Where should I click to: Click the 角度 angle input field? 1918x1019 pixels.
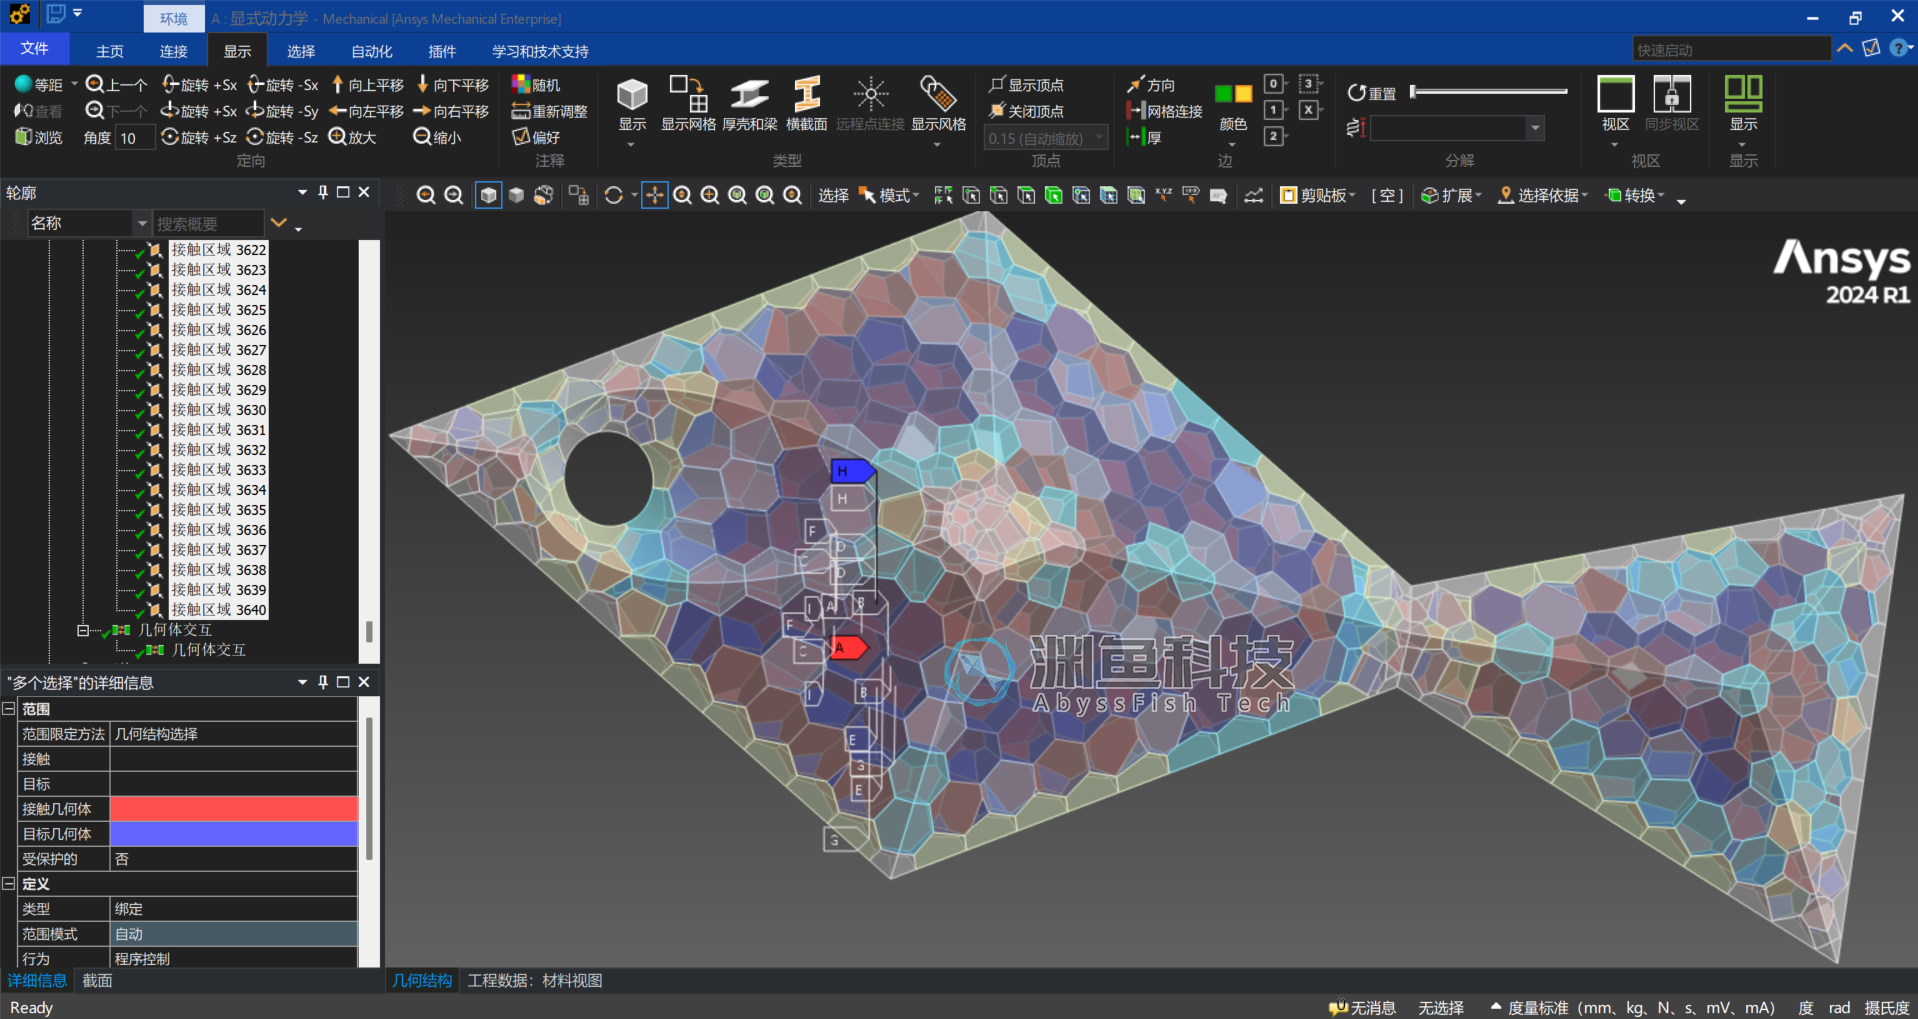pyautogui.click(x=135, y=138)
